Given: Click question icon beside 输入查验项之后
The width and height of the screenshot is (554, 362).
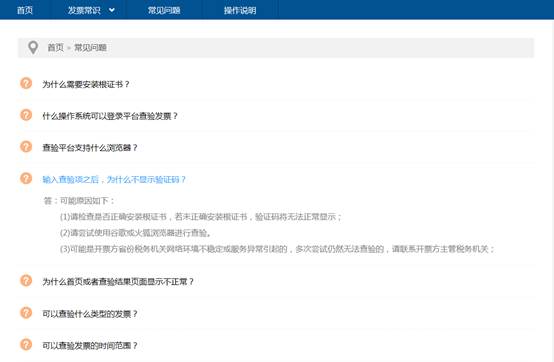Looking at the screenshot, I should tap(26, 178).
